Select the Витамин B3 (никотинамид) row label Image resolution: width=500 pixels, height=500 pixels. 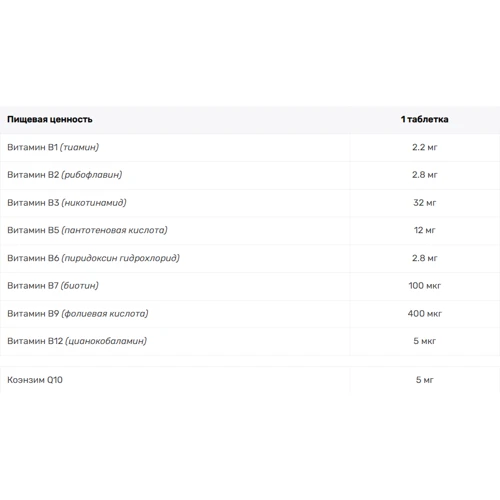tap(67, 203)
